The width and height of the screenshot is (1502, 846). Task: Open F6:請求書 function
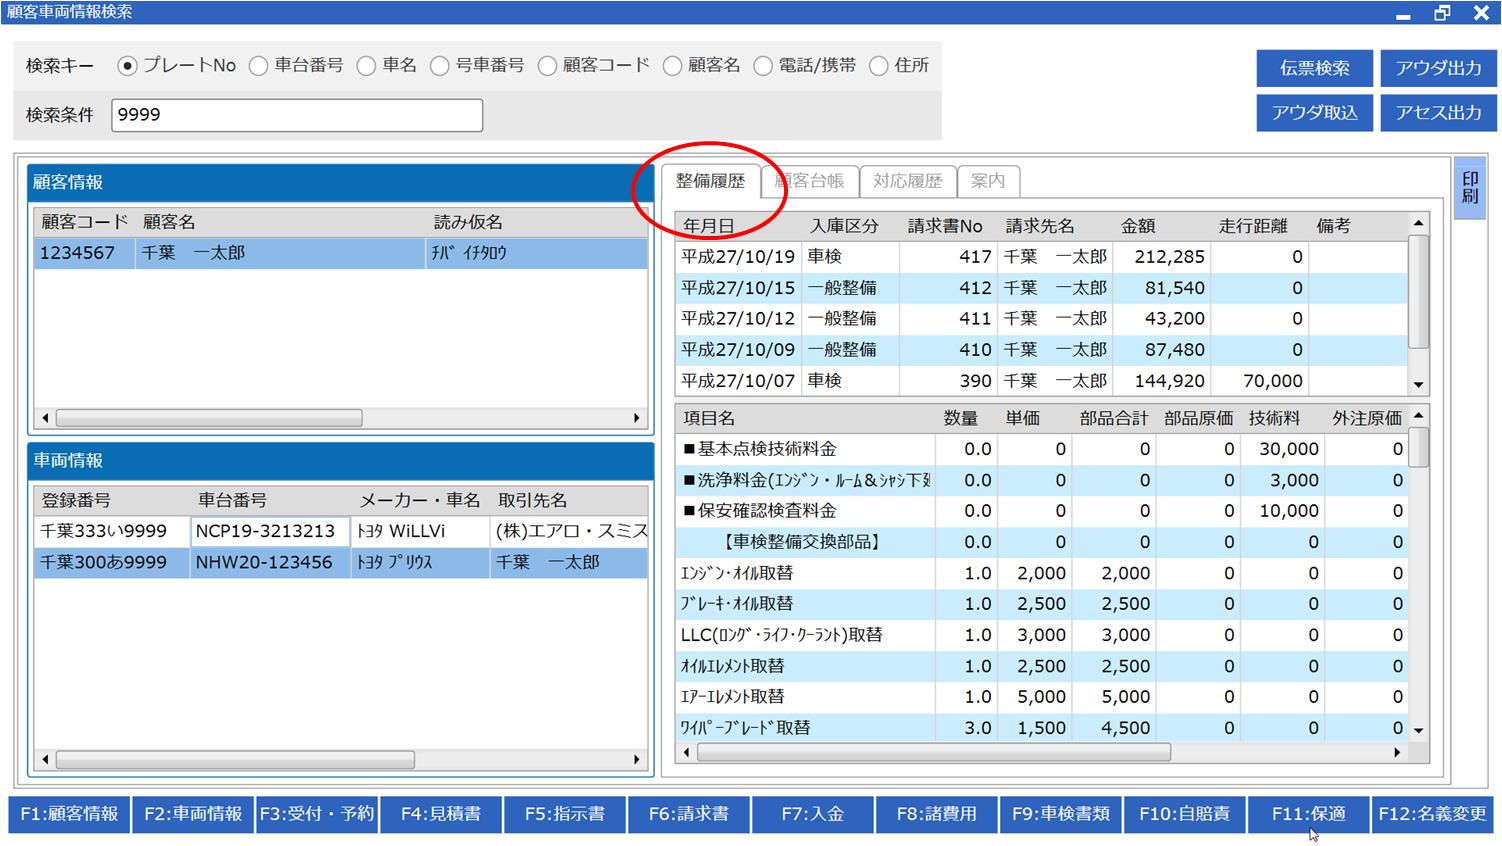click(689, 814)
